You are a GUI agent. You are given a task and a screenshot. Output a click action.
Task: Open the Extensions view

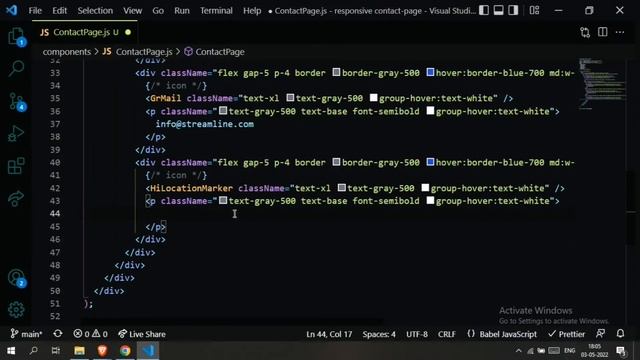pos(16,166)
